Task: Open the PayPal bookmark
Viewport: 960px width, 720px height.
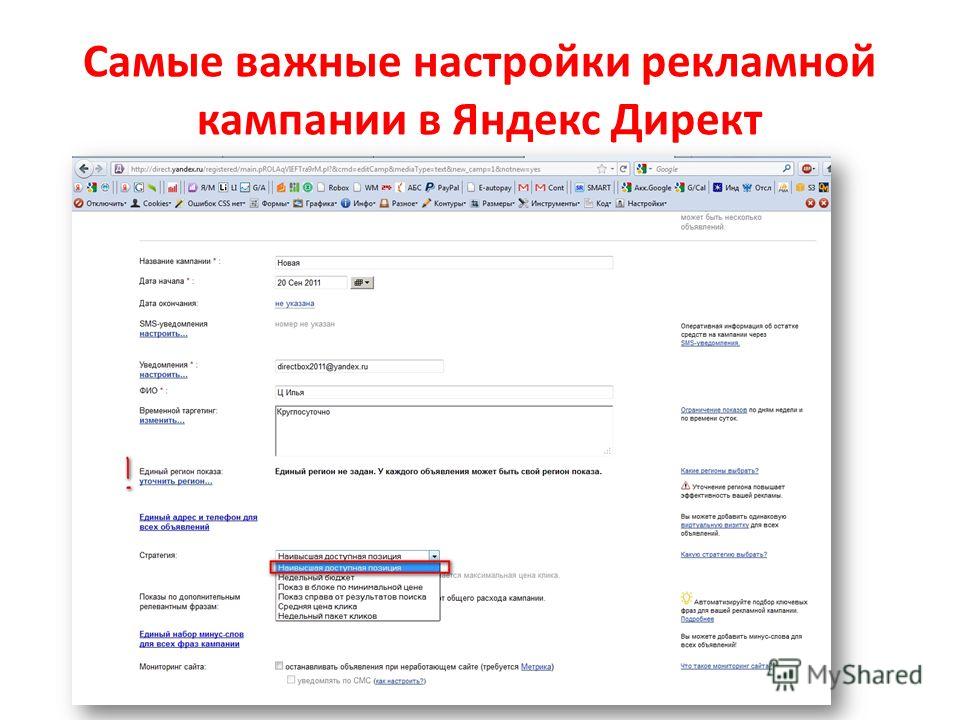Action: (442, 187)
